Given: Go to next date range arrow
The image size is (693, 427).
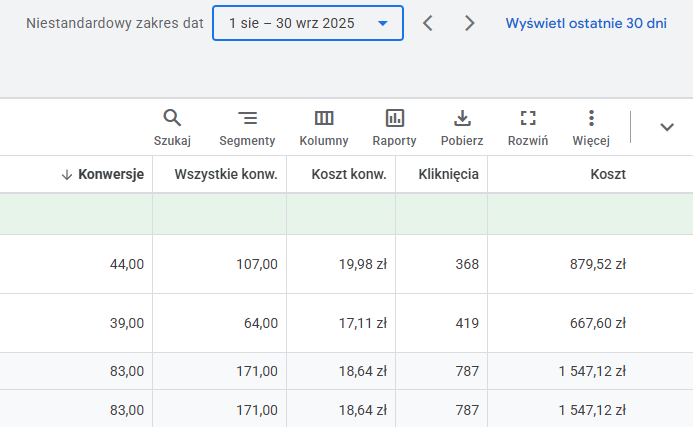Looking at the screenshot, I should pos(470,23).
